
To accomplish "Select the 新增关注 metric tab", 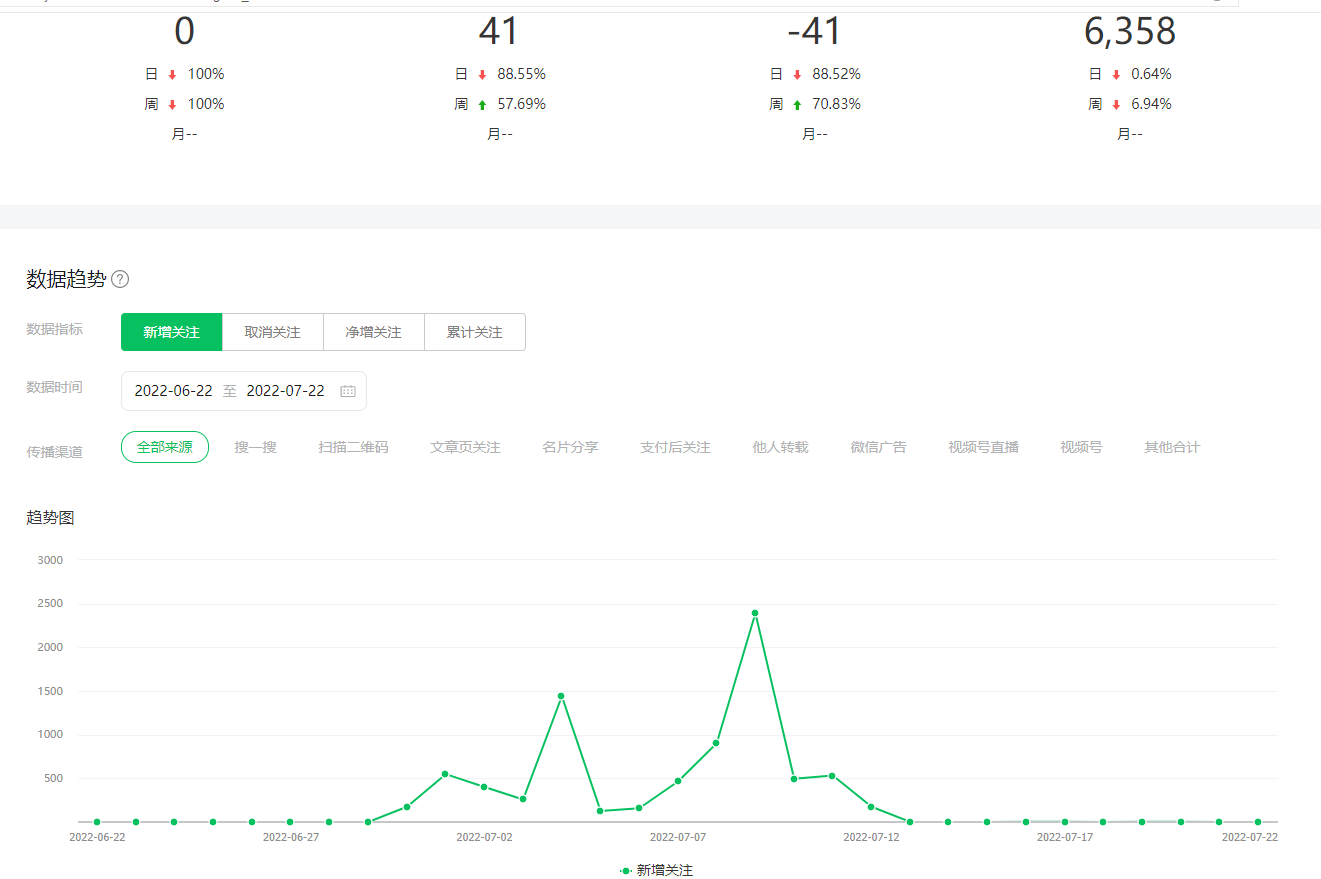I will pyautogui.click(x=171, y=332).
